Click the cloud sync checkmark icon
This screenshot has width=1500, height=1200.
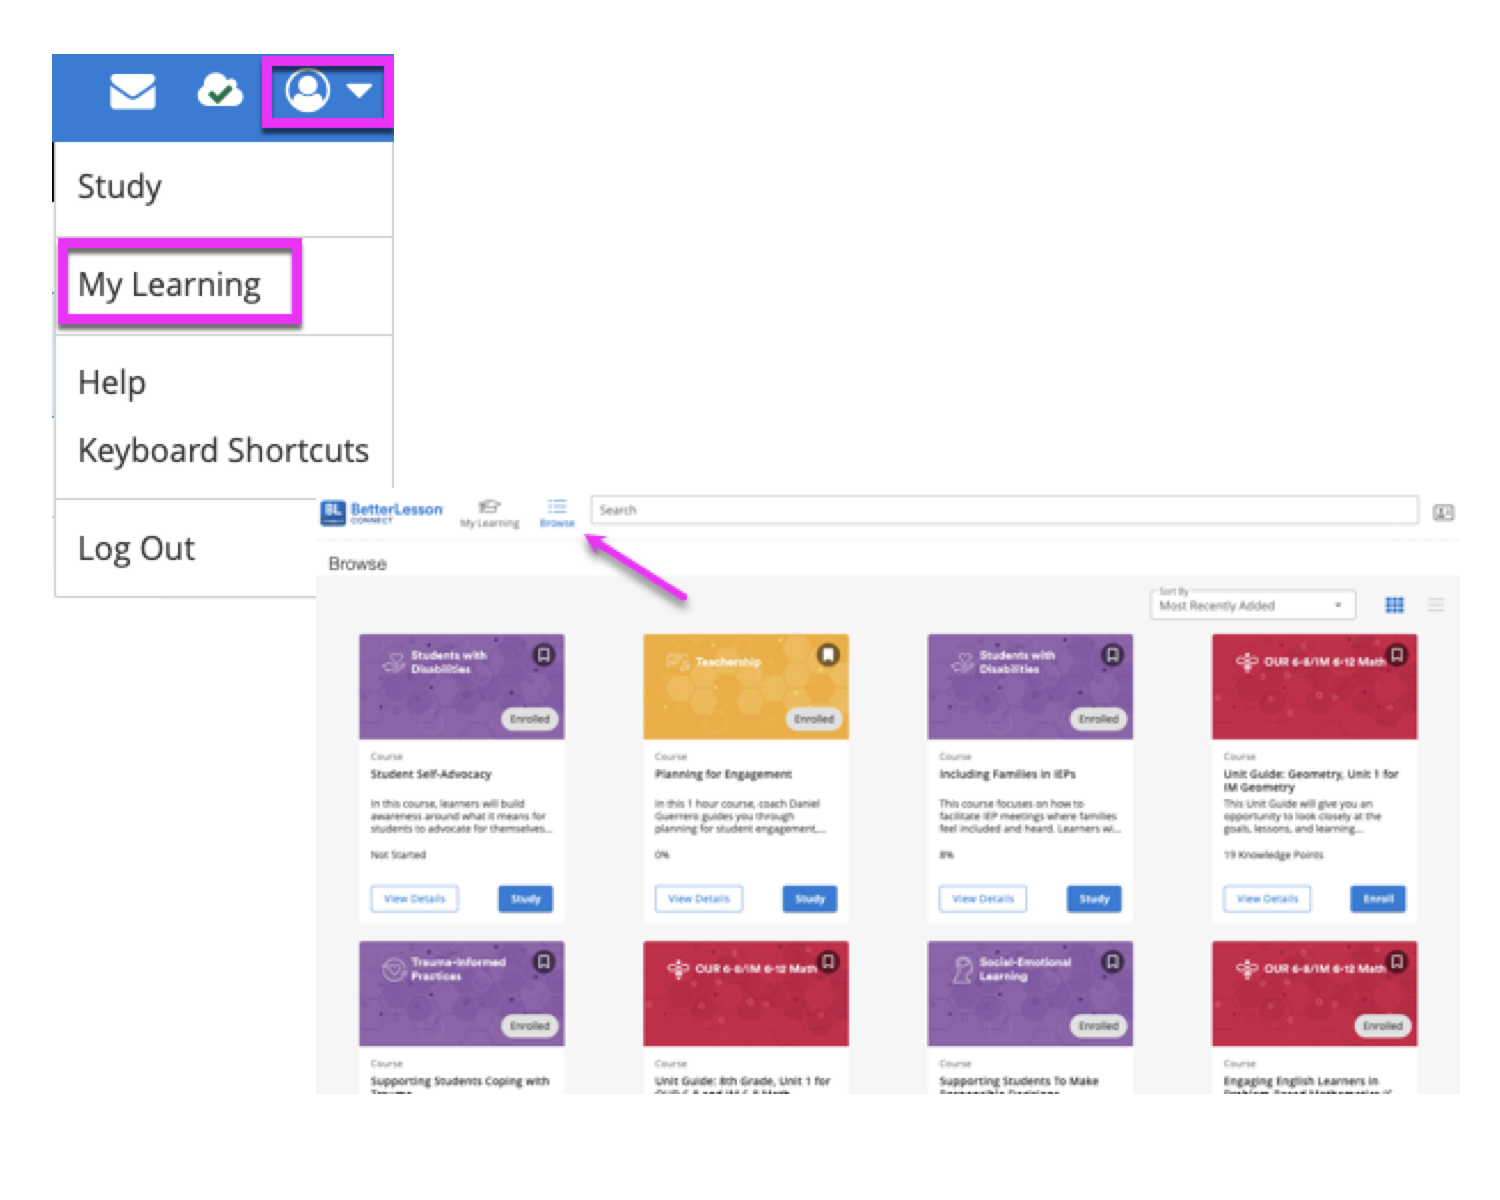[219, 91]
